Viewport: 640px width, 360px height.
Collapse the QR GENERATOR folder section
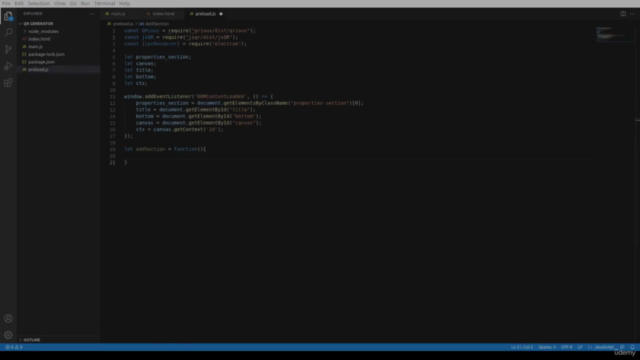pyautogui.click(x=38, y=24)
